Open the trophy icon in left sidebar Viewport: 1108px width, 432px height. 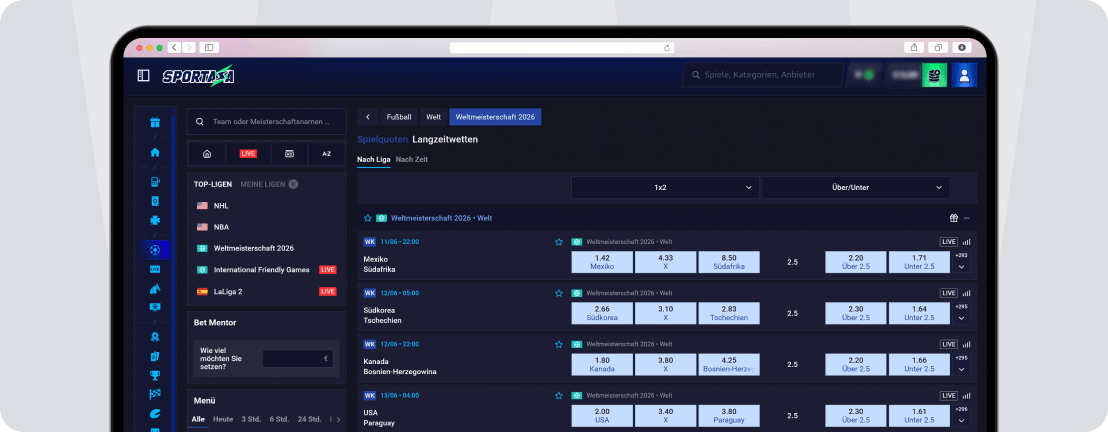pyautogui.click(x=155, y=375)
